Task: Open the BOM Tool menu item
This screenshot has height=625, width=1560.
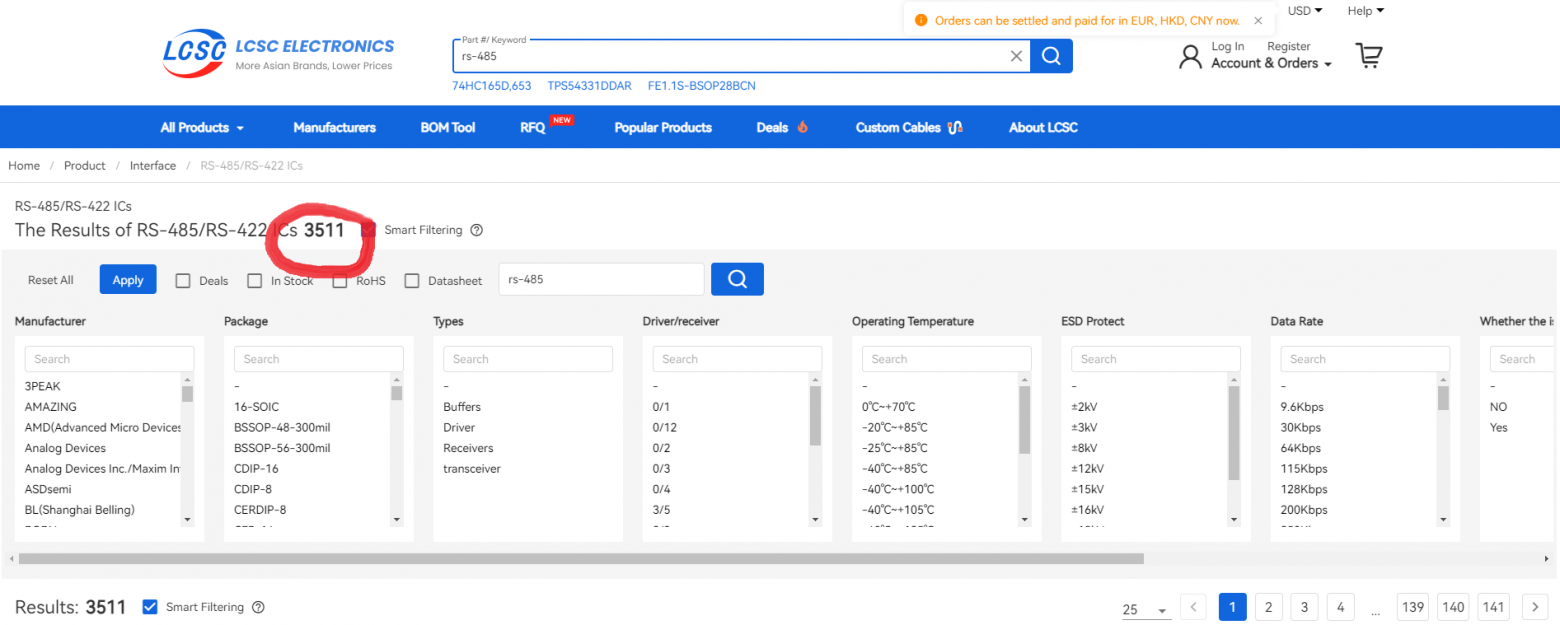Action: (x=448, y=127)
